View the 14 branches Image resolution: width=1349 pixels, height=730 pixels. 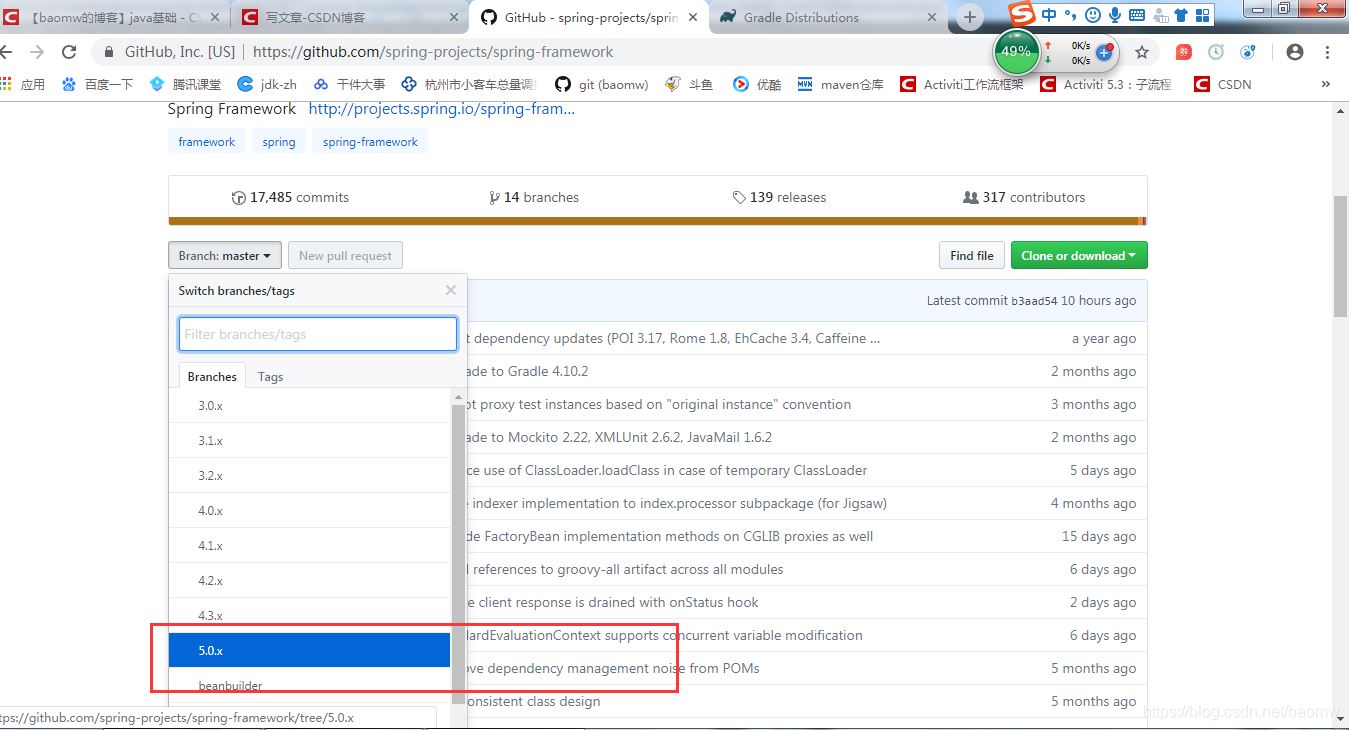click(534, 197)
